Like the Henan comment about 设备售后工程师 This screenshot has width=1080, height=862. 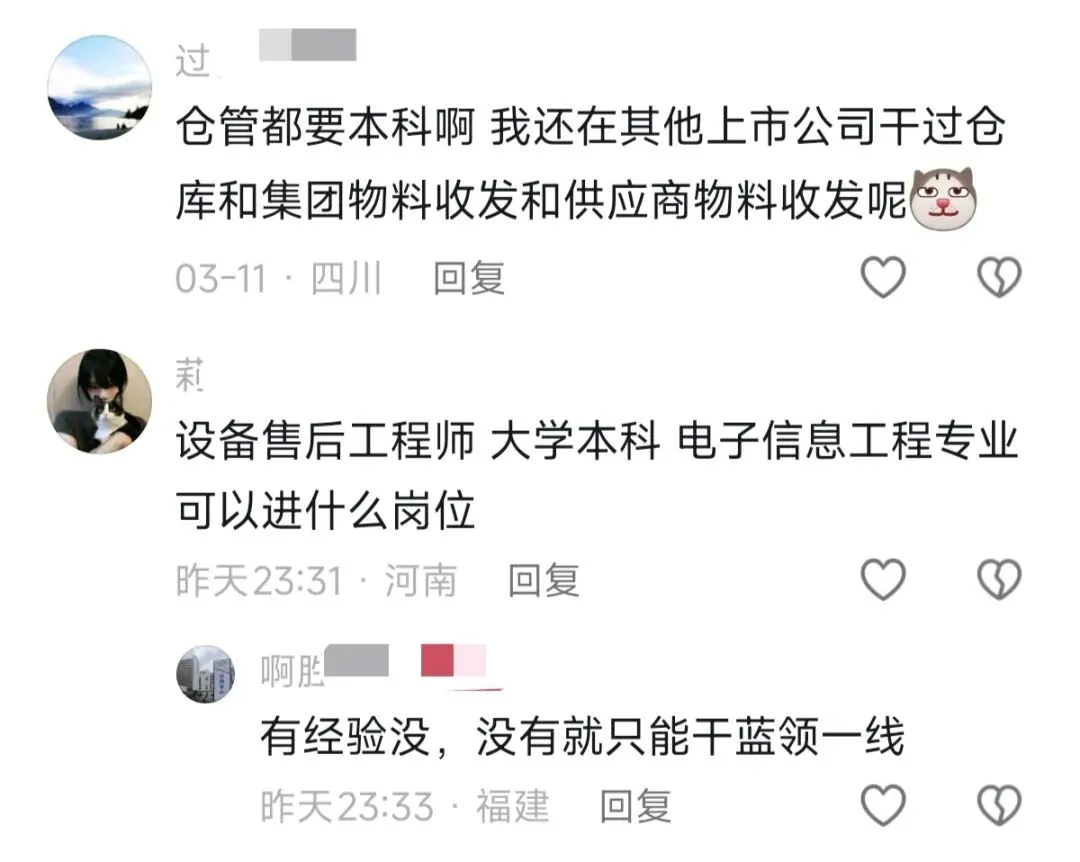(883, 579)
